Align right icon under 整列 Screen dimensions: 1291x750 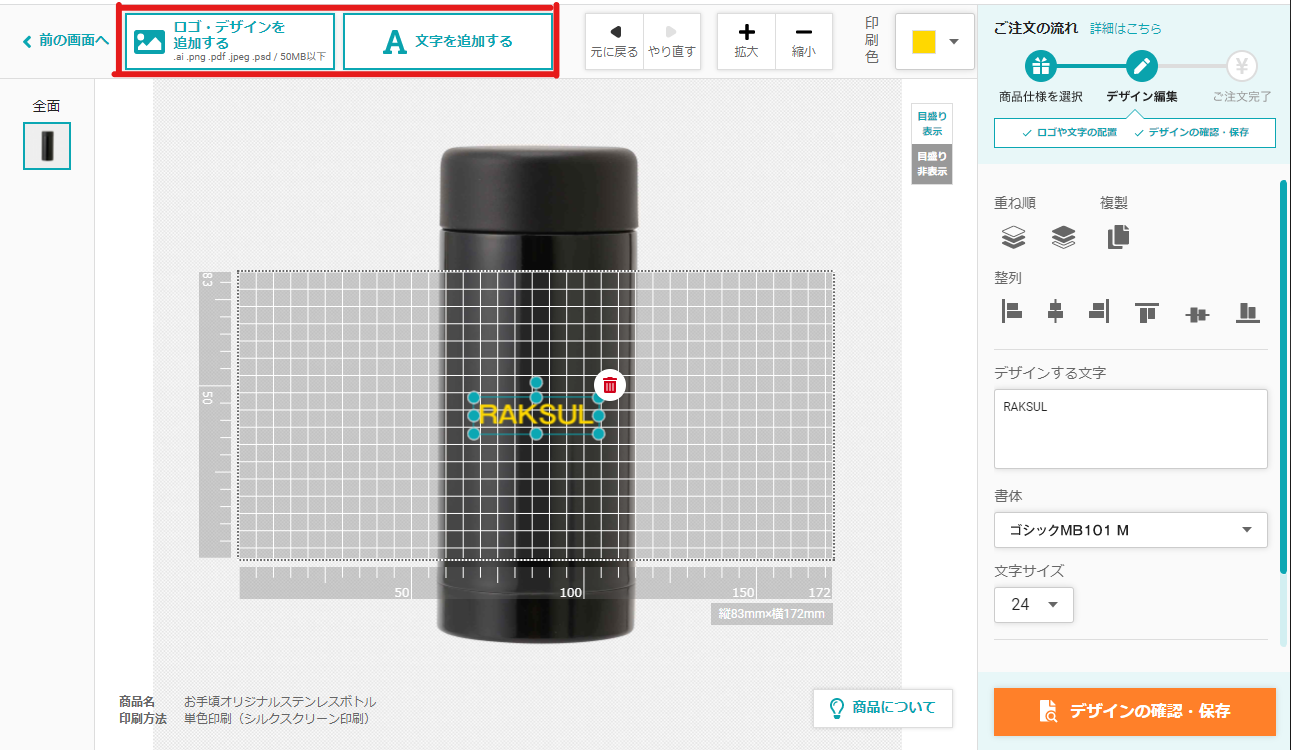[x=1099, y=312]
